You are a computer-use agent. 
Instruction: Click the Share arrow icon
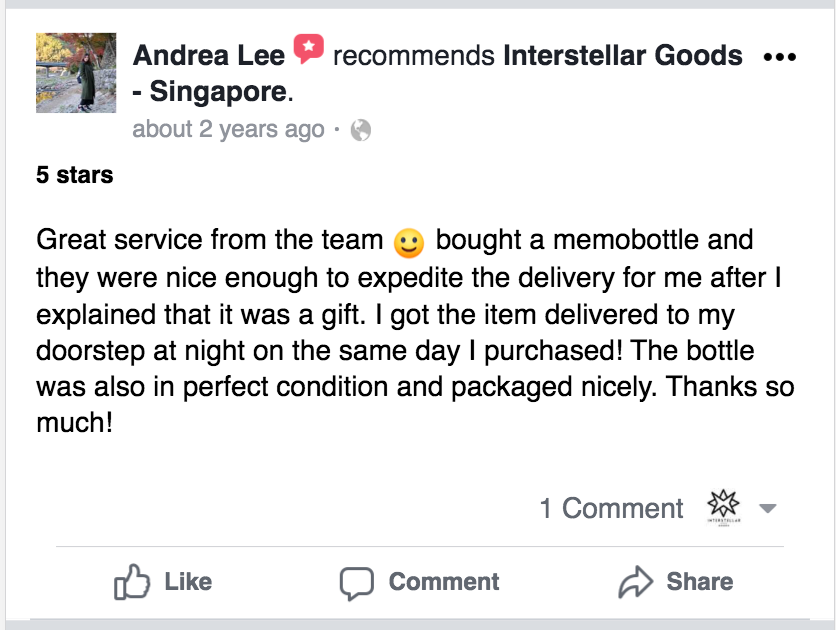click(x=635, y=582)
